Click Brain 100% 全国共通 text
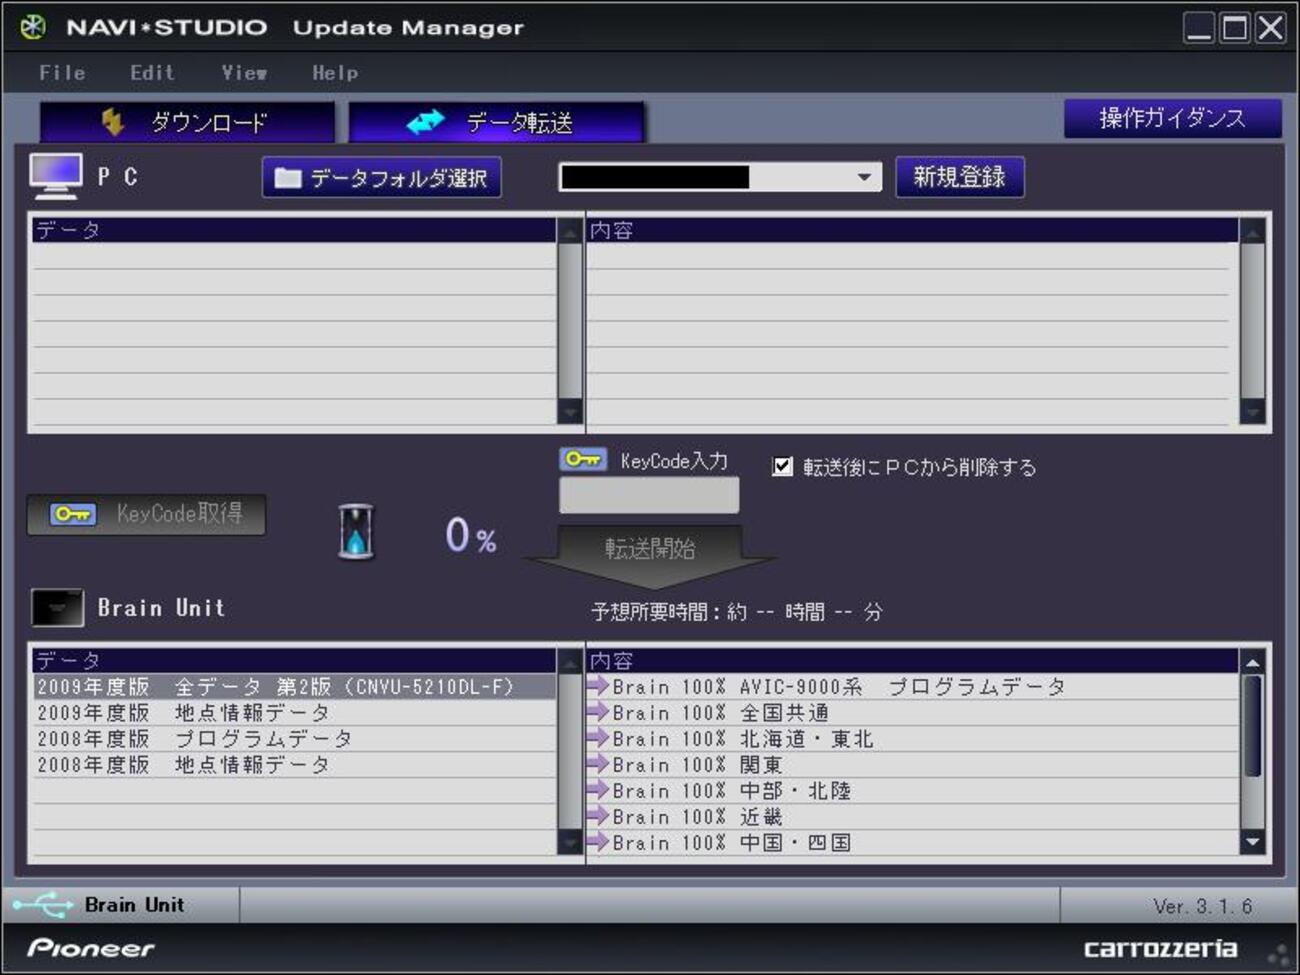Image resolution: width=1300 pixels, height=975 pixels. click(x=720, y=713)
